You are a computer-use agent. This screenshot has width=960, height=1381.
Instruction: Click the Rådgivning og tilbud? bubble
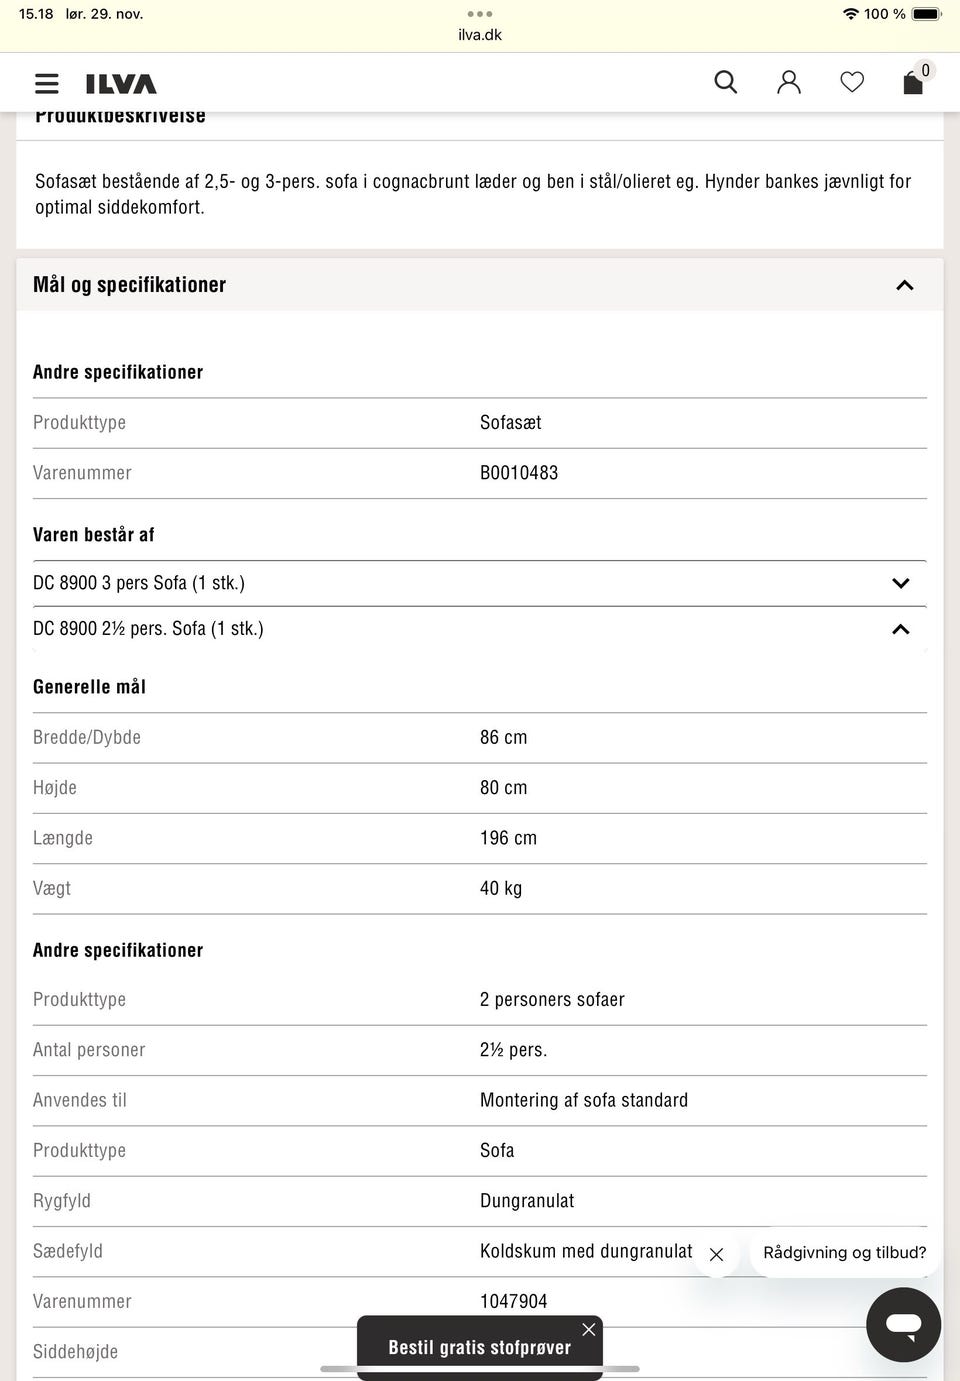coord(844,1252)
